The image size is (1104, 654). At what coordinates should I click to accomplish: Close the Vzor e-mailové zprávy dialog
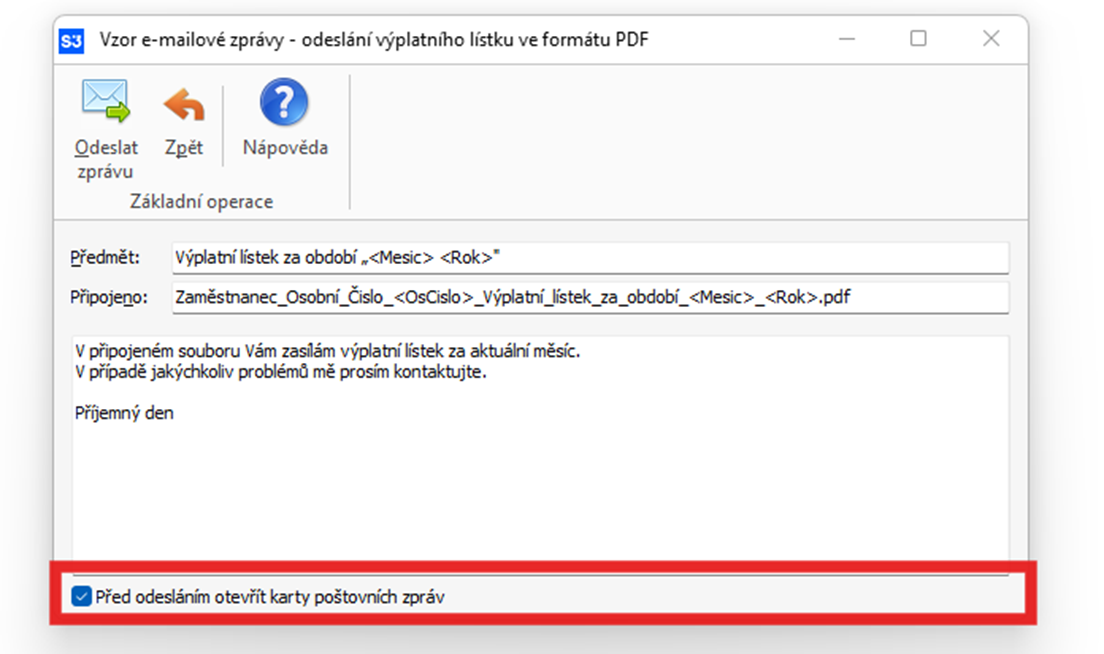(x=991, y=39)
